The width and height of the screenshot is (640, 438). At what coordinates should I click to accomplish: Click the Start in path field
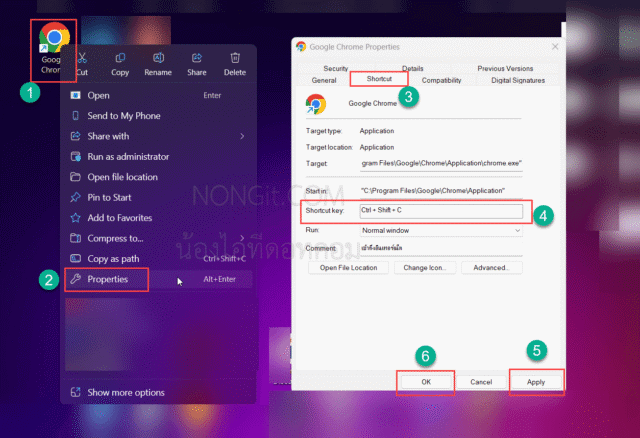point(441,191)
